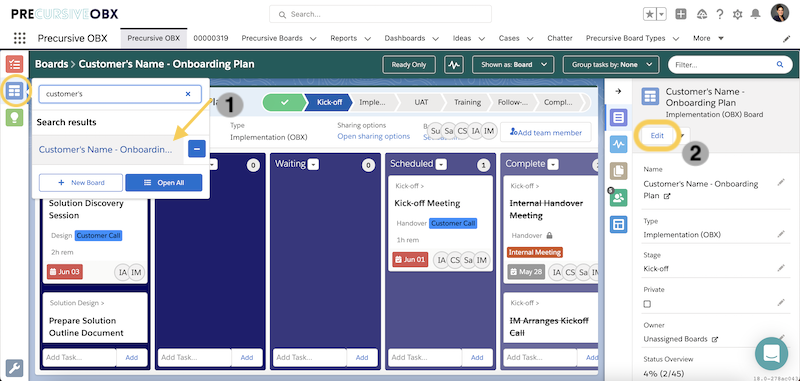Screen dimensions: 800x381
Task: Click the global actions plus icon
Action: (x=681, y=14)
